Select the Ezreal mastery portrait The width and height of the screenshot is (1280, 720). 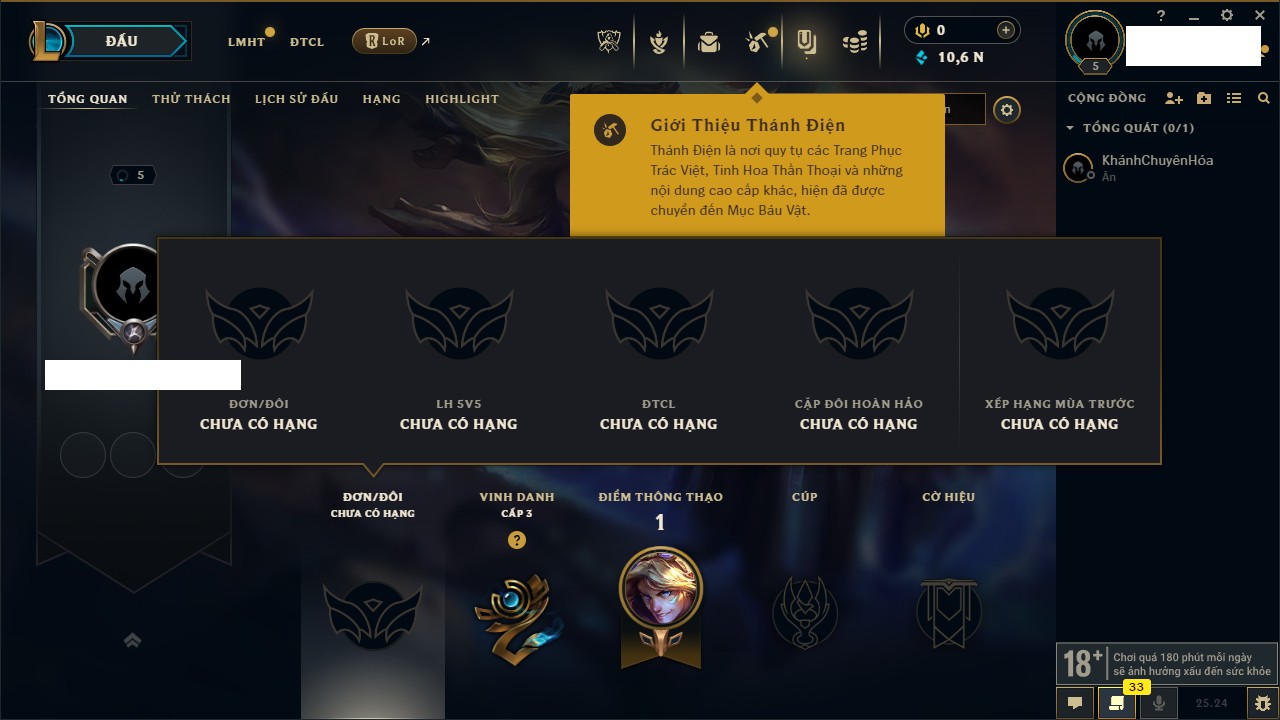[x=660, y=587]
